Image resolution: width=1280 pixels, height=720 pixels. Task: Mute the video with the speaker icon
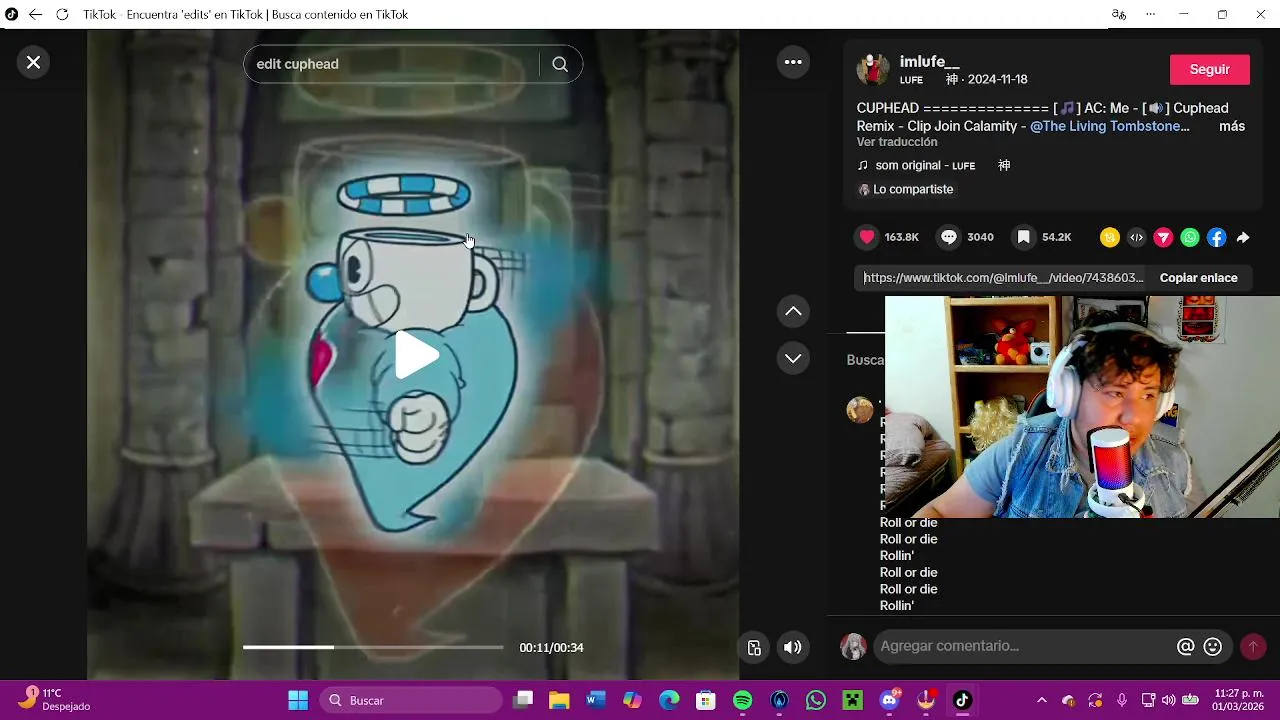pos(792,647)
